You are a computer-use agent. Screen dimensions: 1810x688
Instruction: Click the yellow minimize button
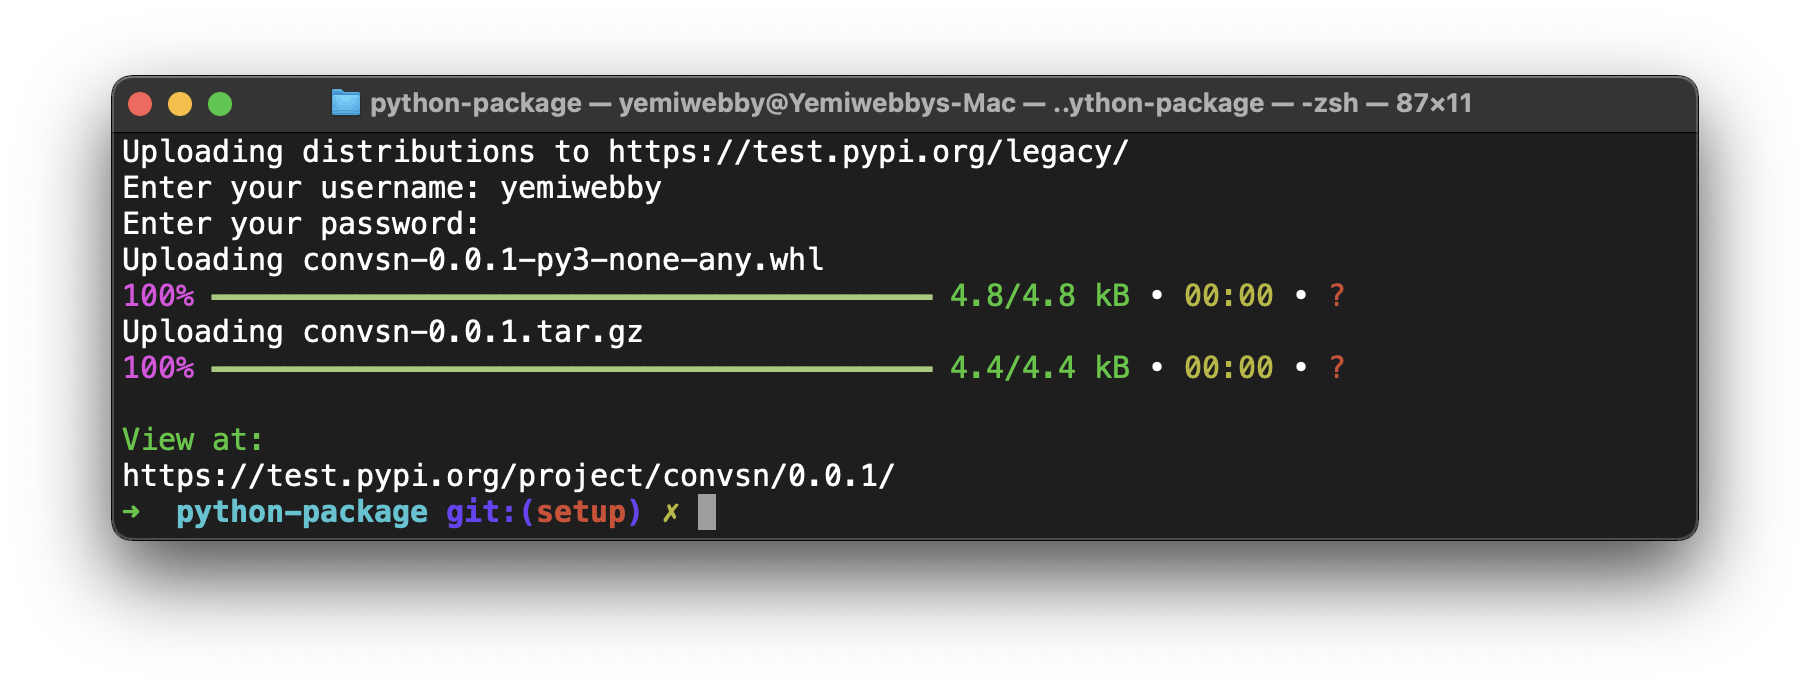click(180, 103)
